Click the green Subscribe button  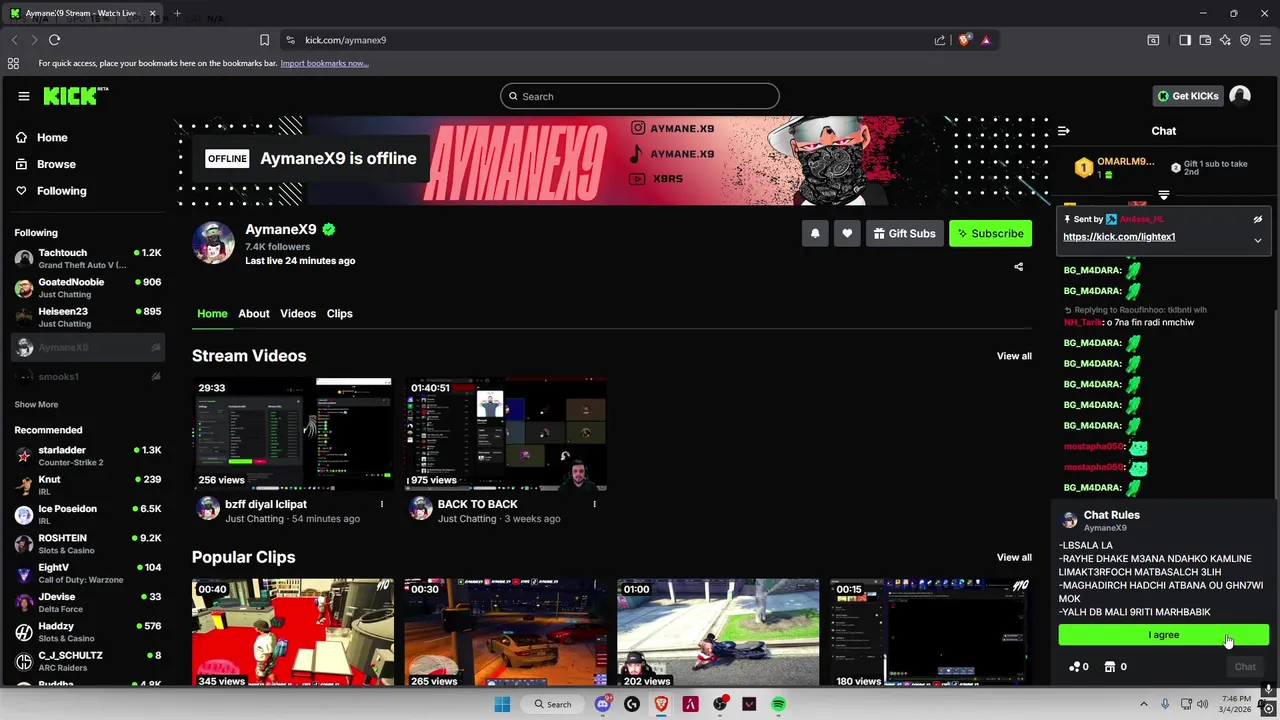pos(990,233)
